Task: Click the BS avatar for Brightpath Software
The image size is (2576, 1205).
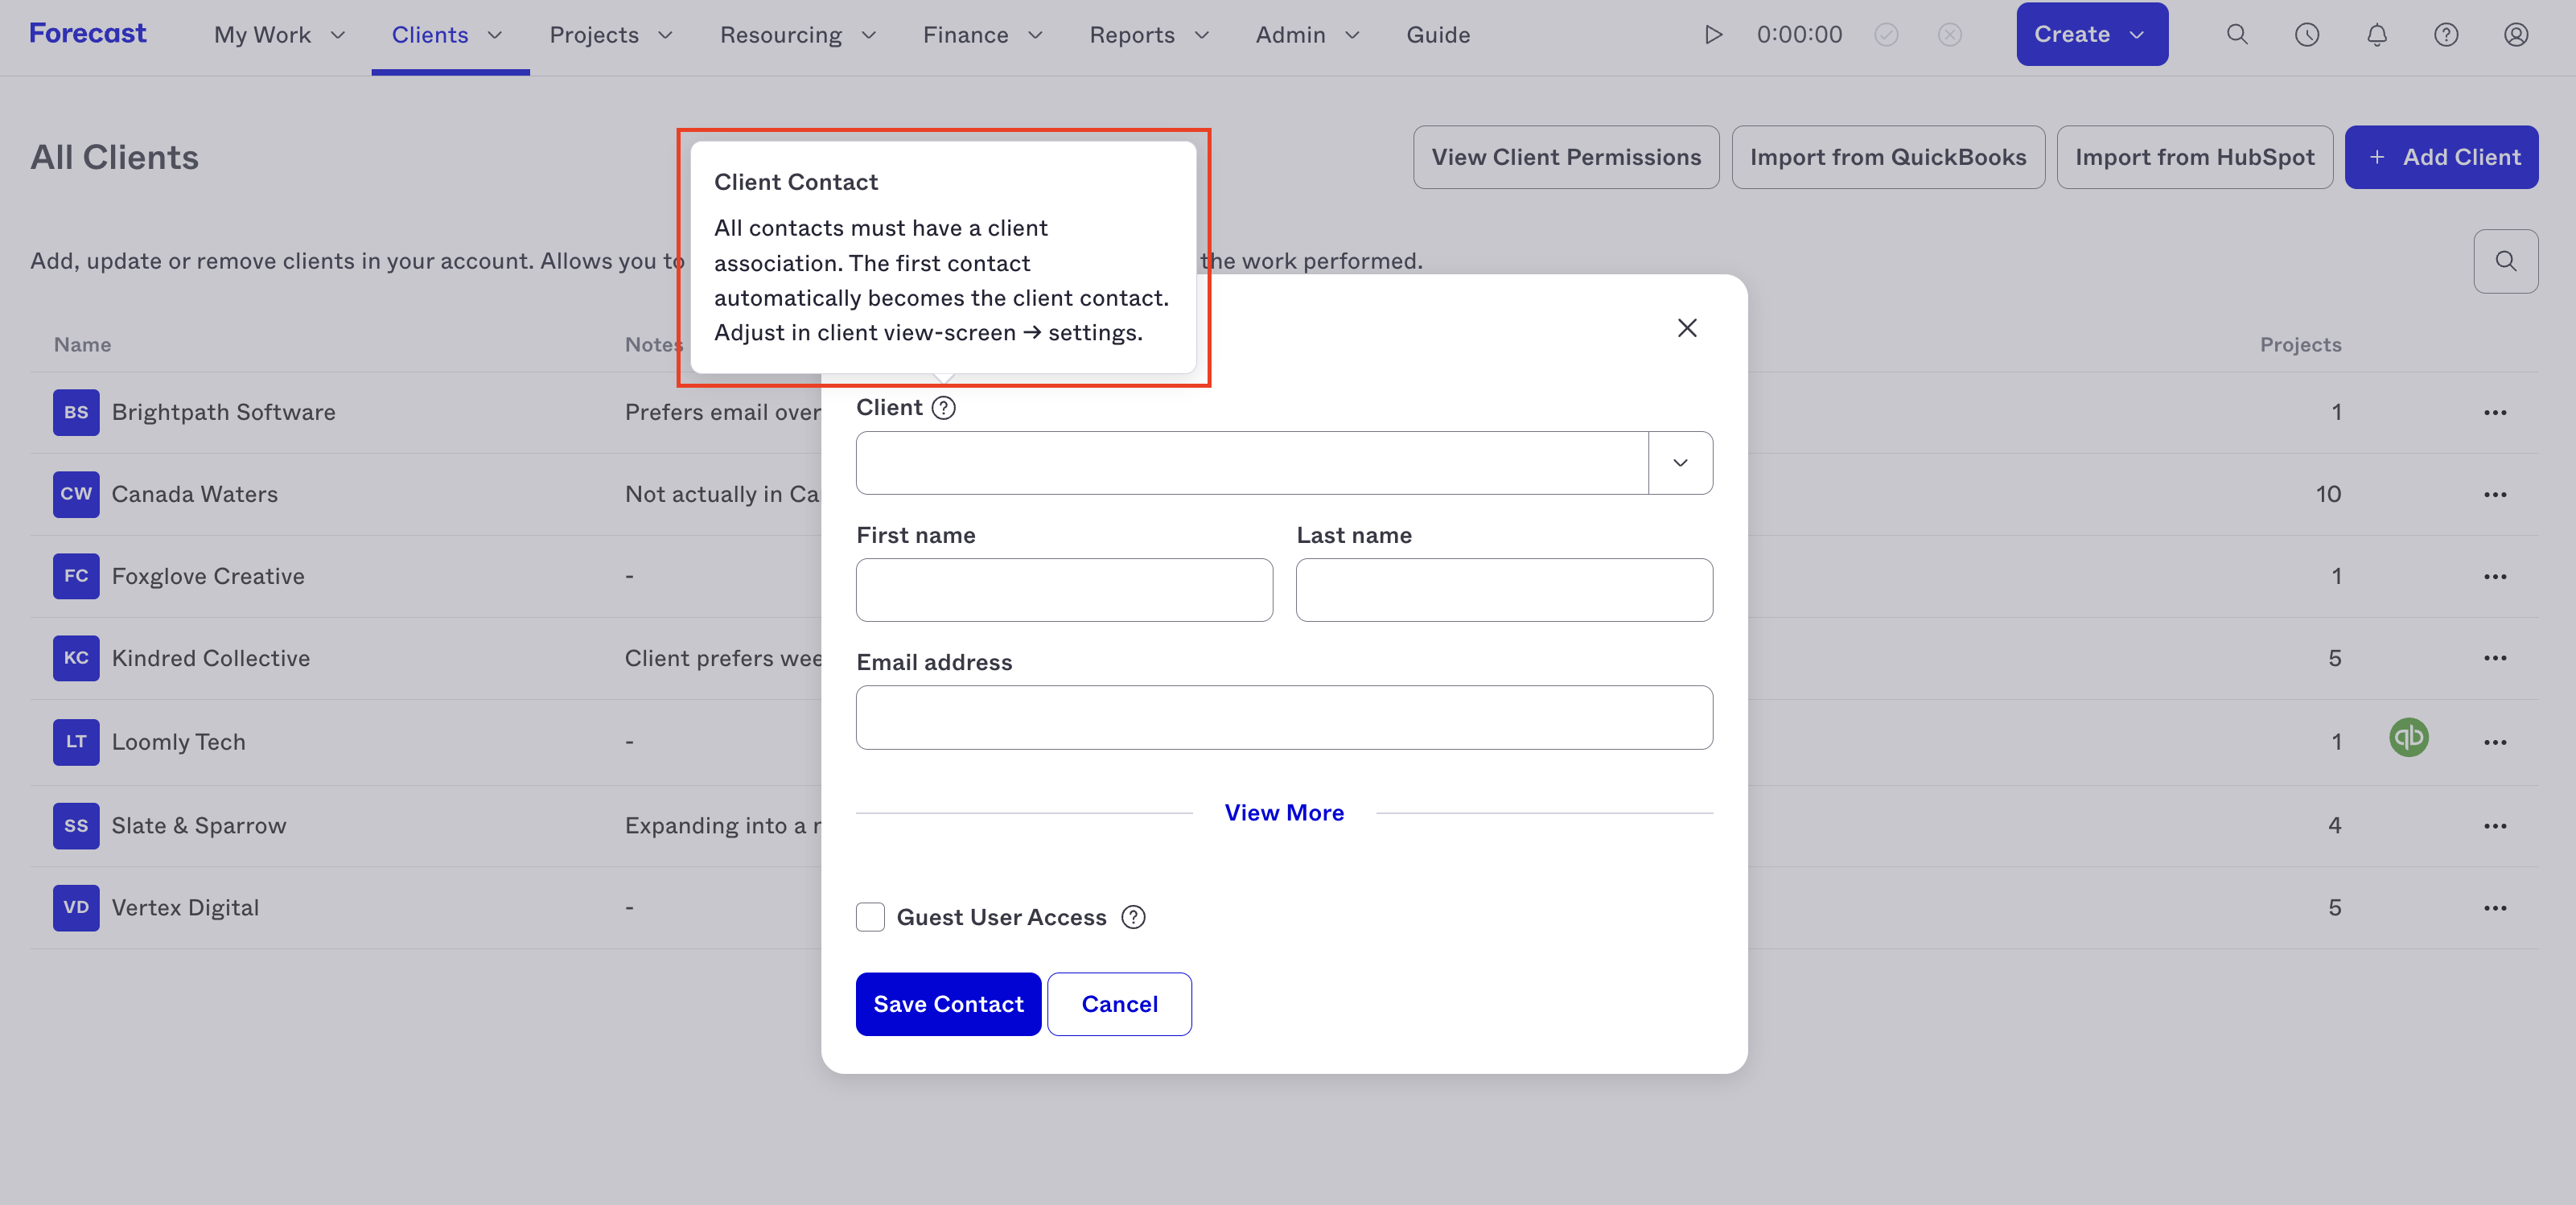Action: (x=76, y=412)
